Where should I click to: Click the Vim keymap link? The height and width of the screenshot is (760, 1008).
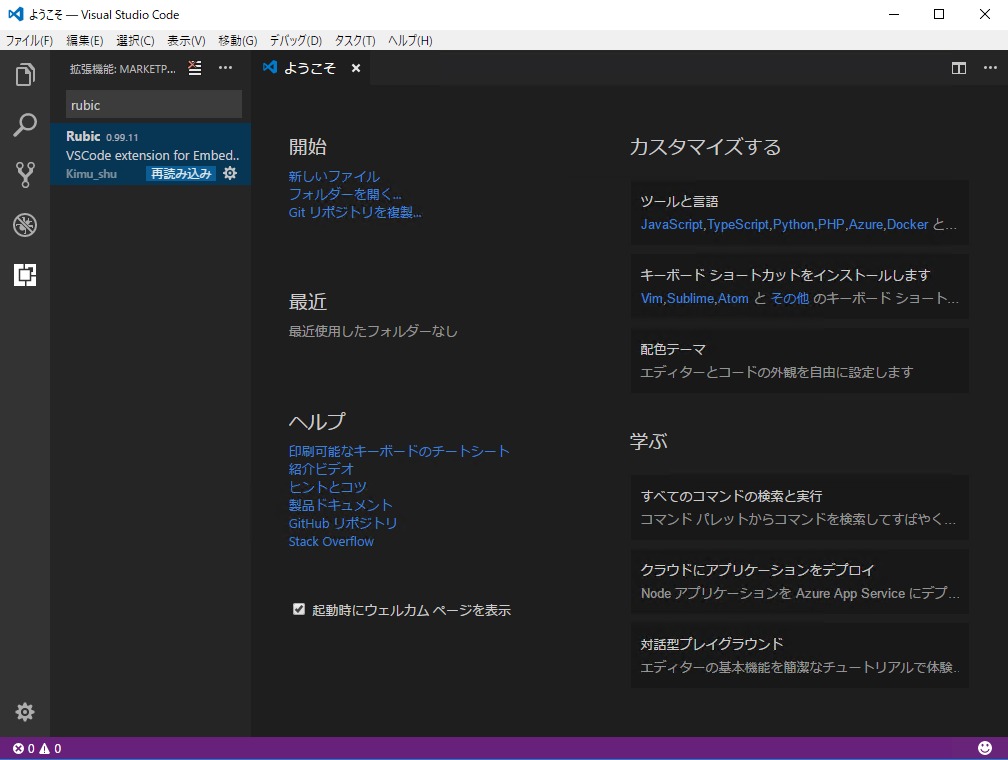652,298
